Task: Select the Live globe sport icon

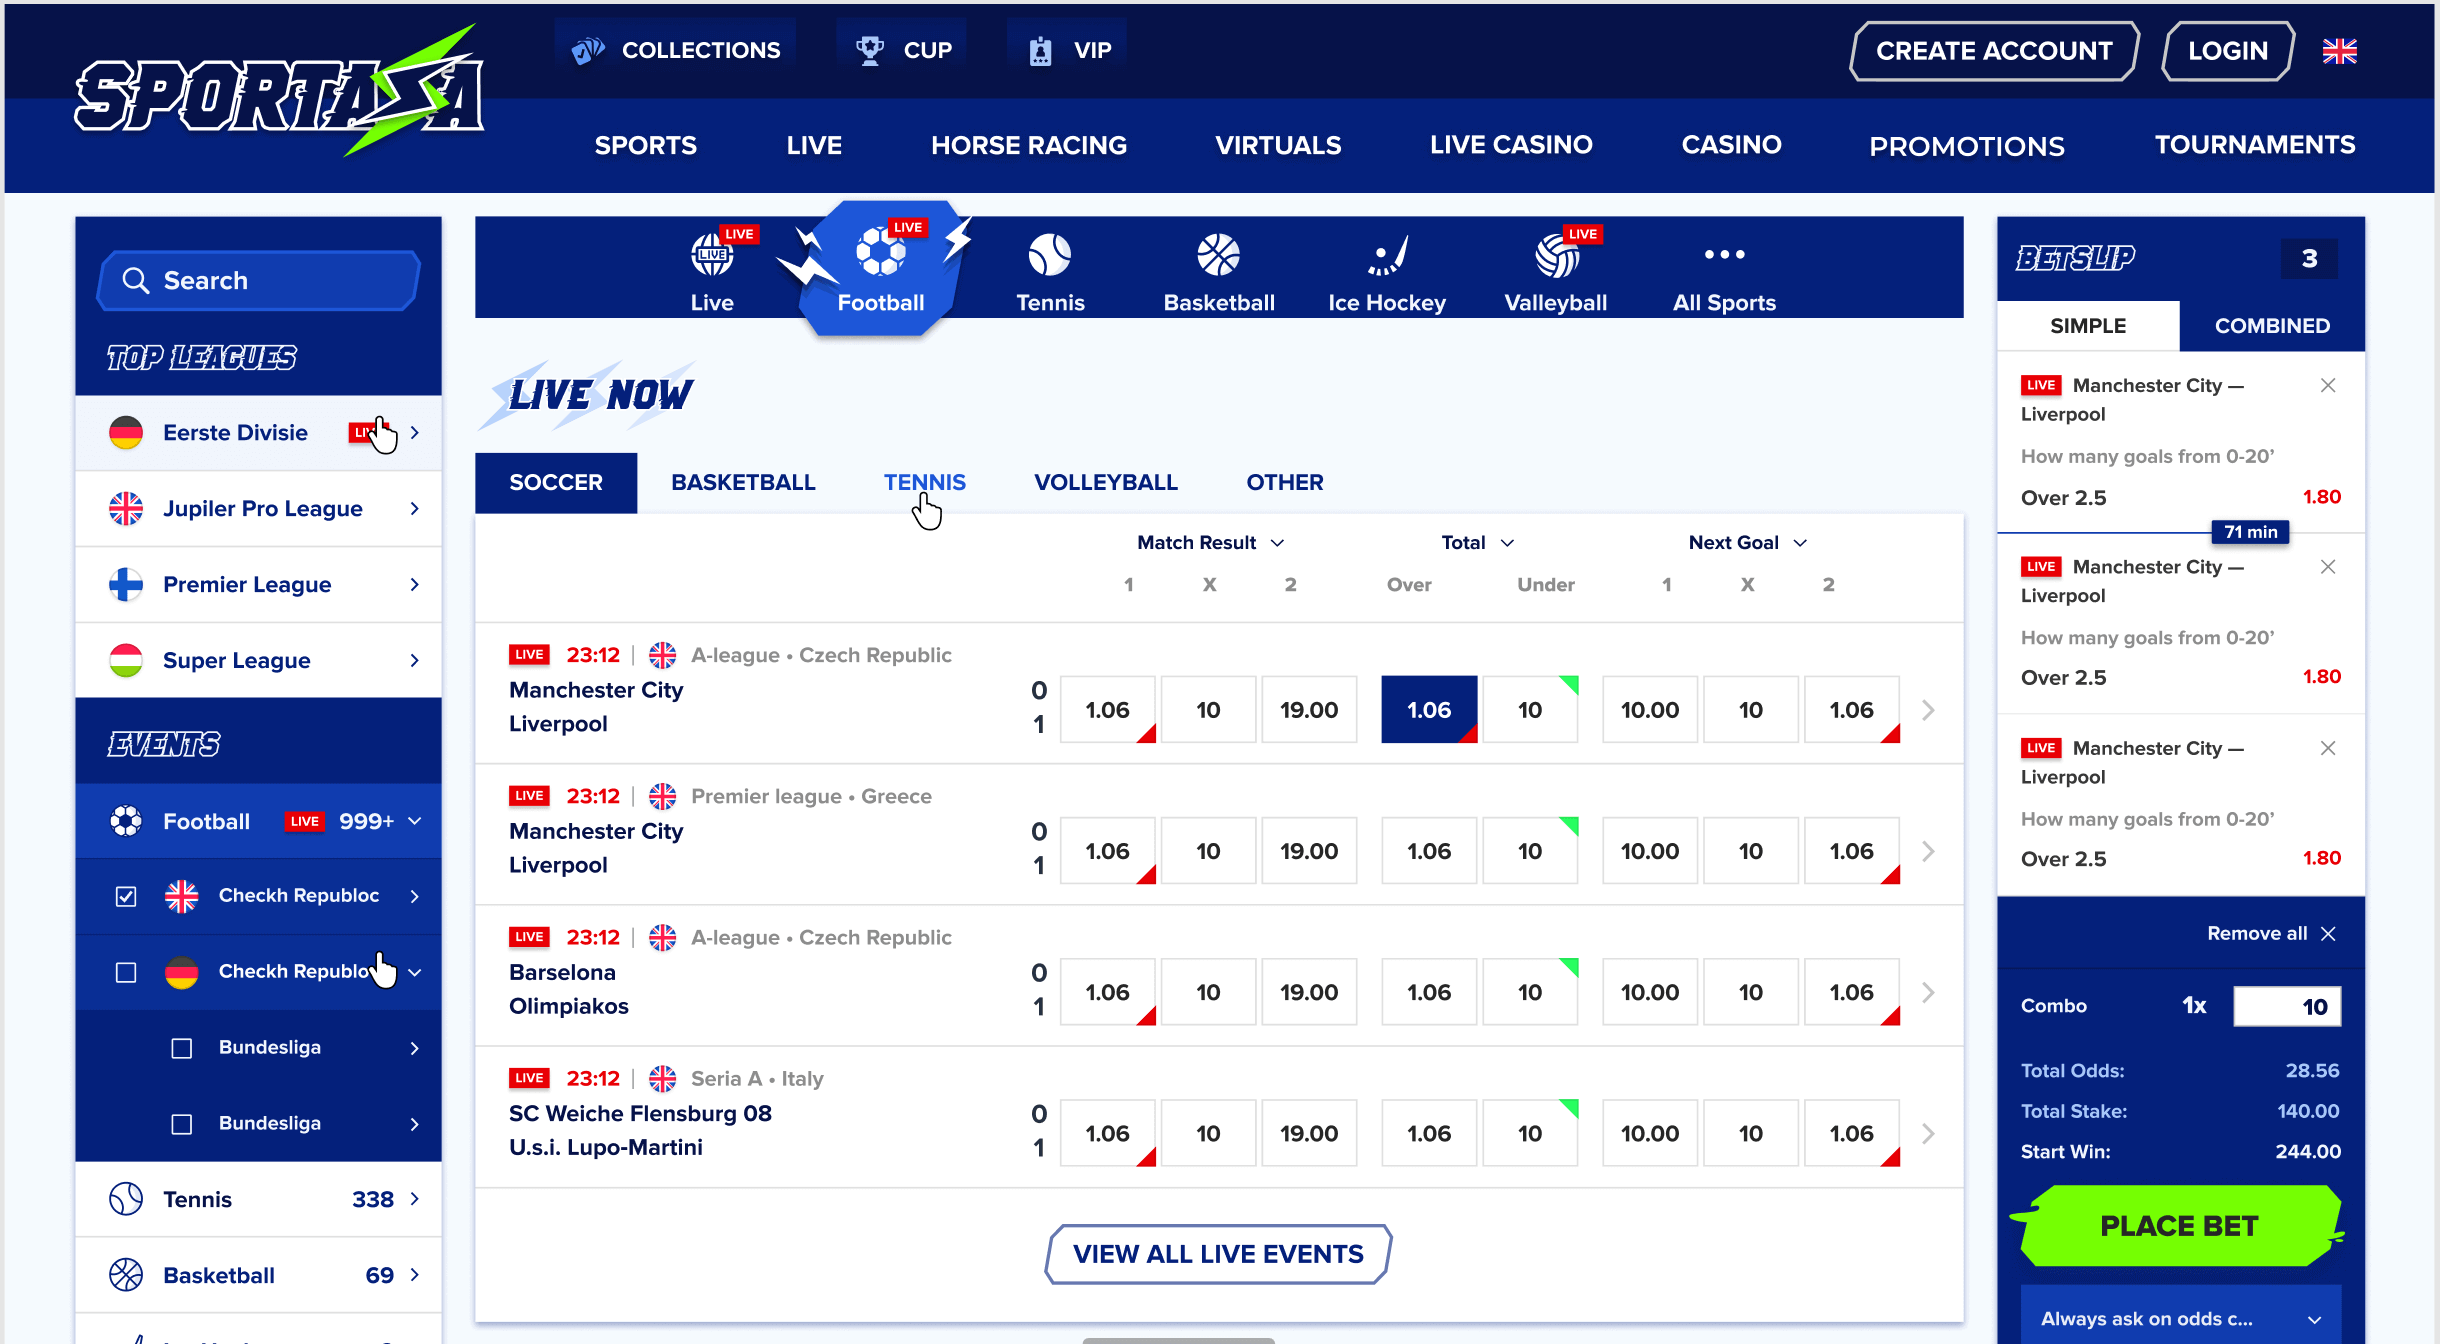Action: 712,255
